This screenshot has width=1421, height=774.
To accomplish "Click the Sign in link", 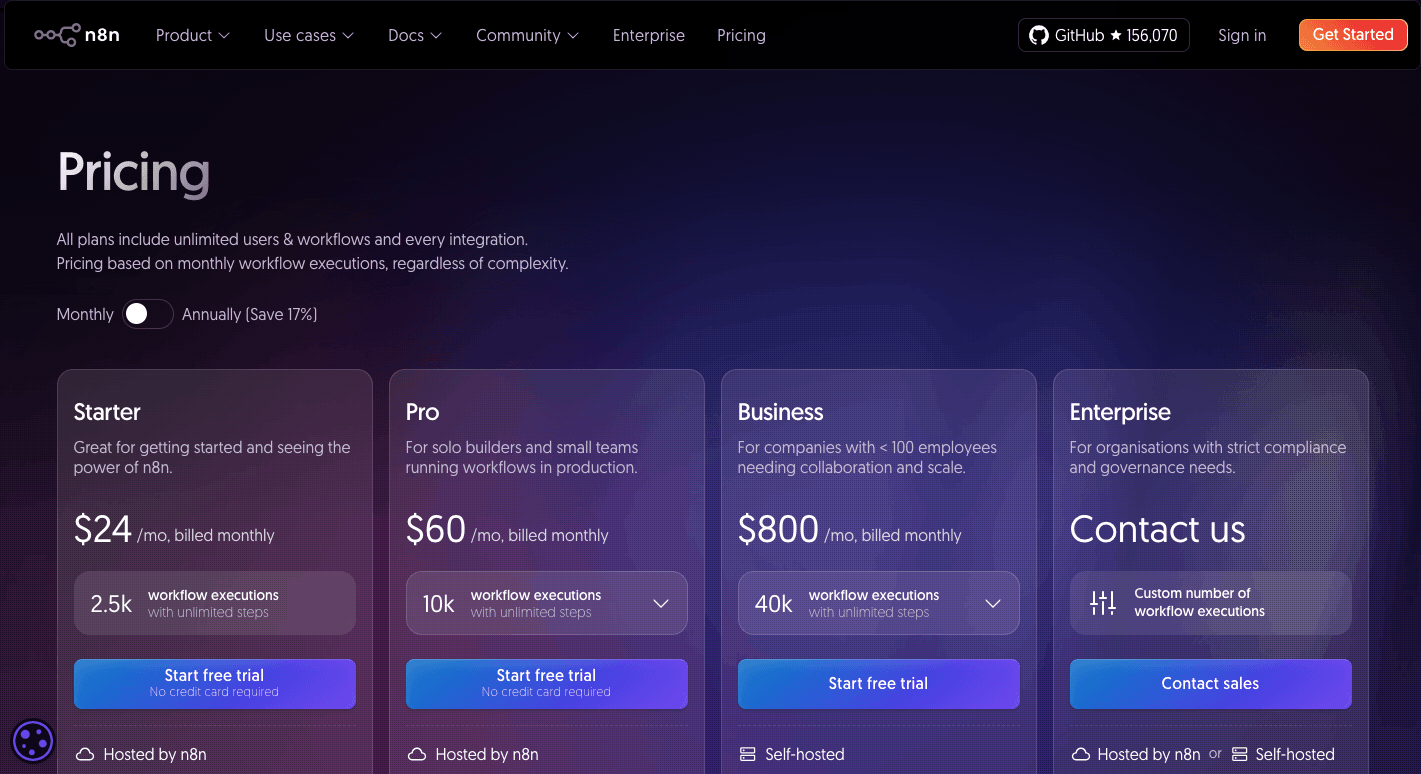I will [x=1241, y=35].
